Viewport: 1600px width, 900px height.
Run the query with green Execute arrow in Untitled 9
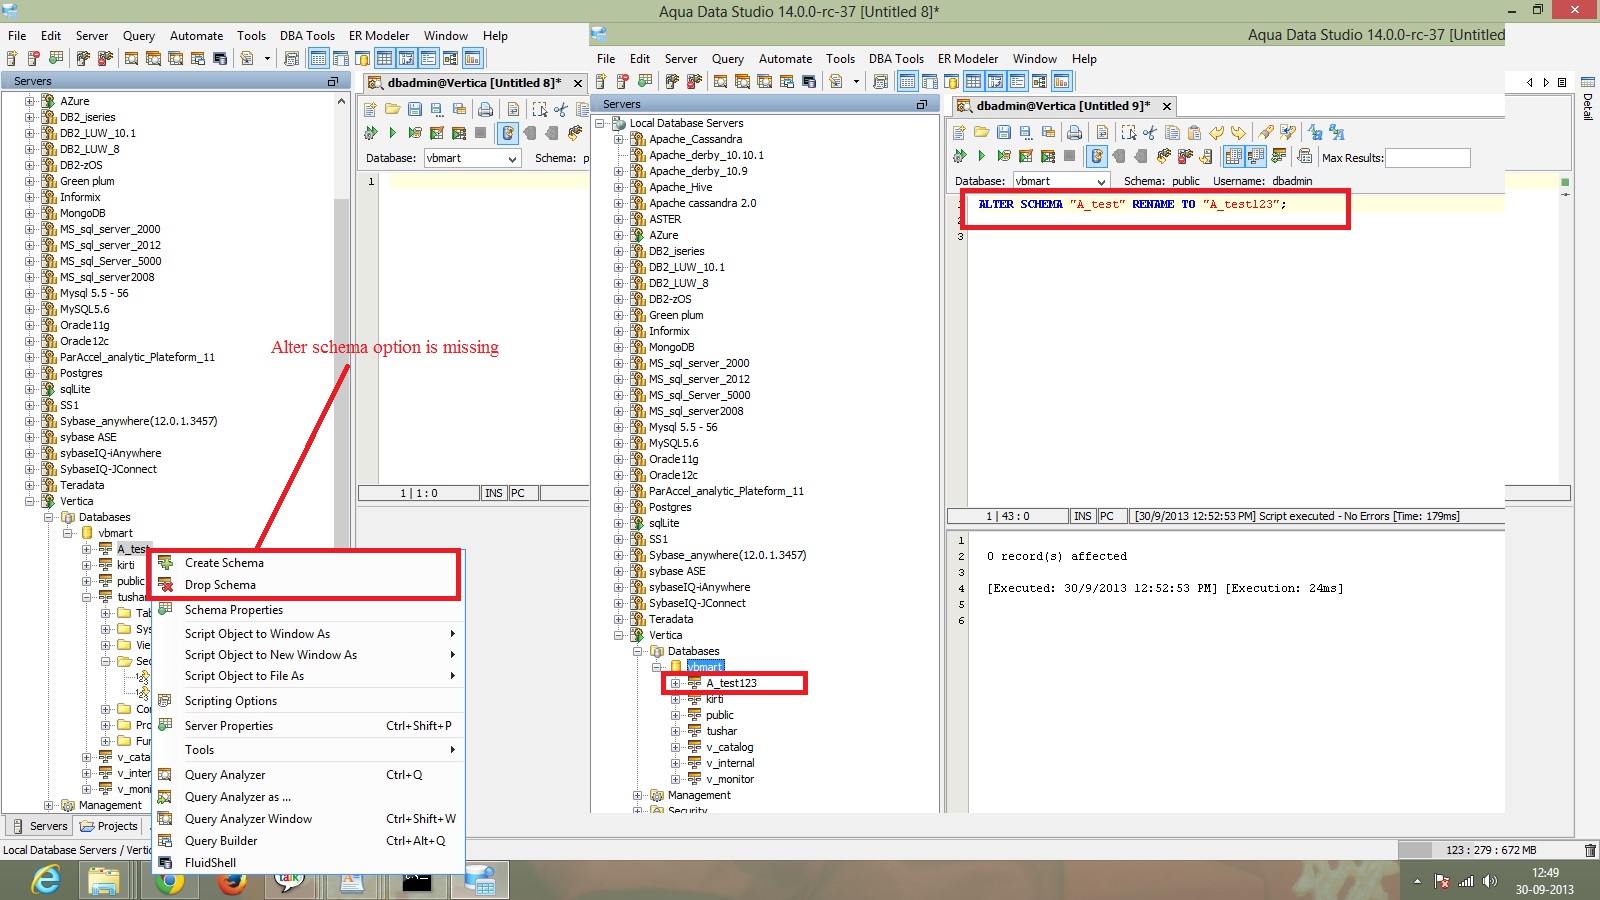pyautogui.click(x=981, y=156)
